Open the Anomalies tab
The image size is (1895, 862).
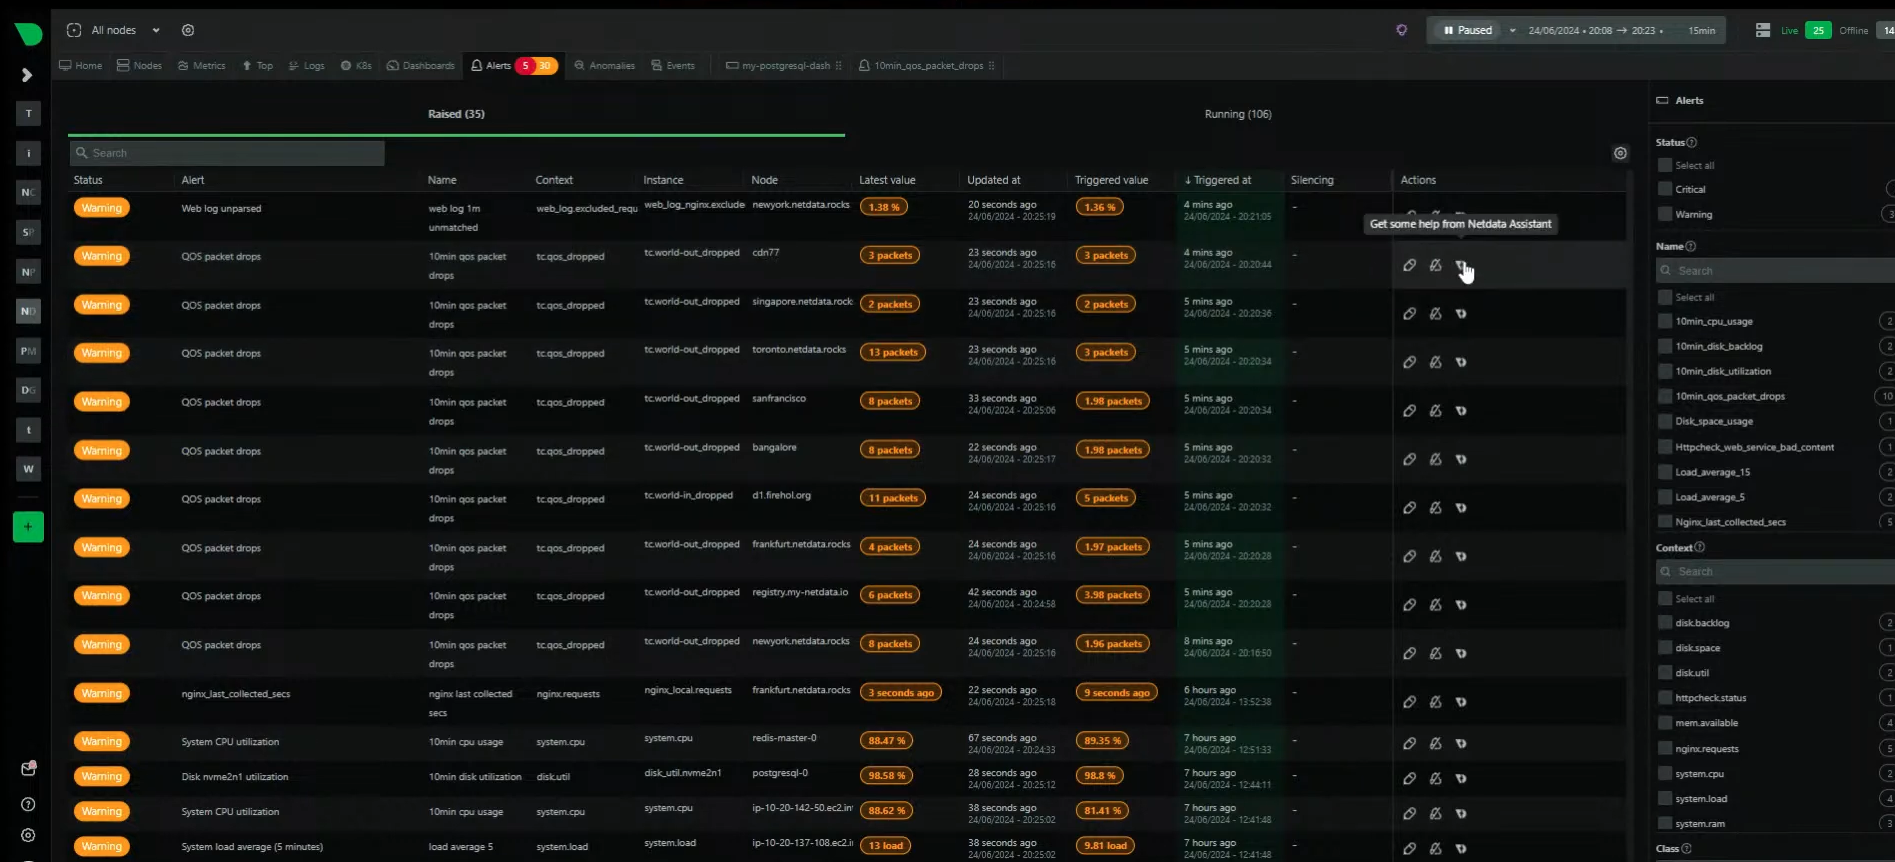pos(604,65)
